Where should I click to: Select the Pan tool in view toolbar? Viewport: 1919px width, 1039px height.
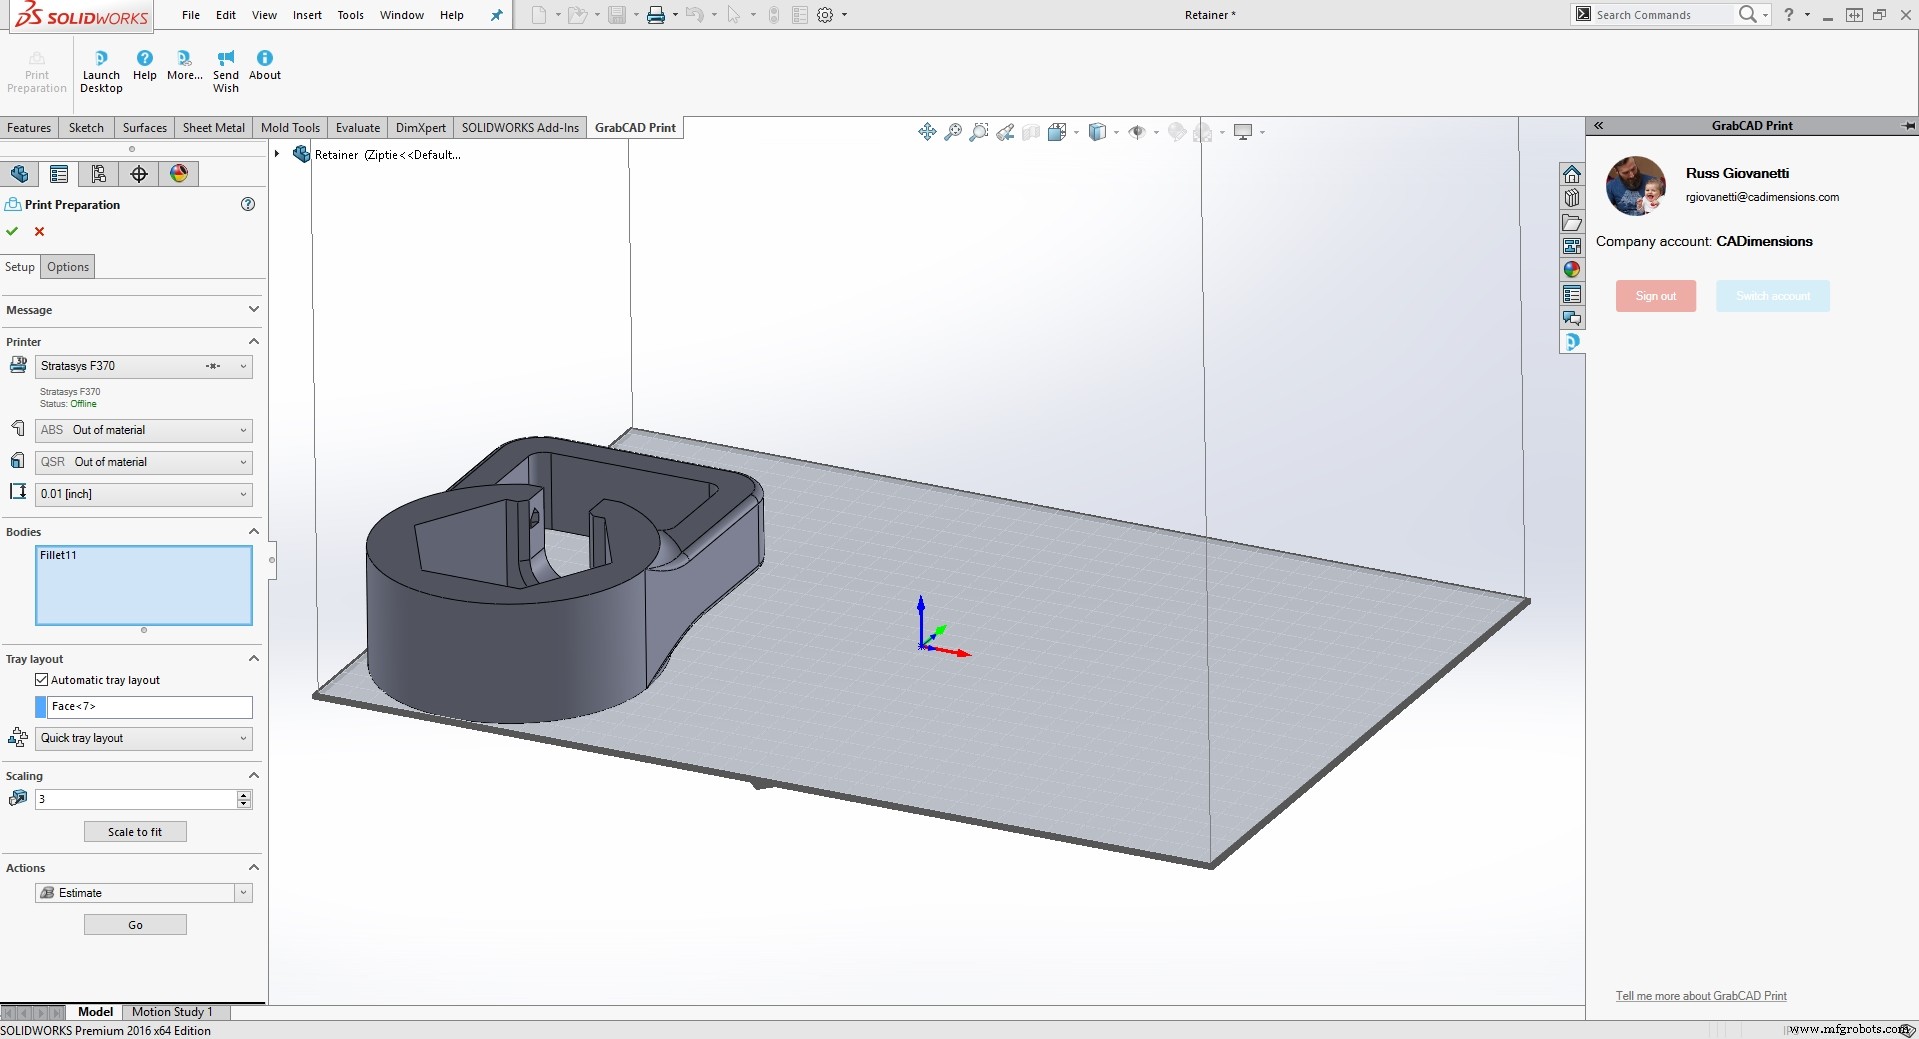(926, 131)
